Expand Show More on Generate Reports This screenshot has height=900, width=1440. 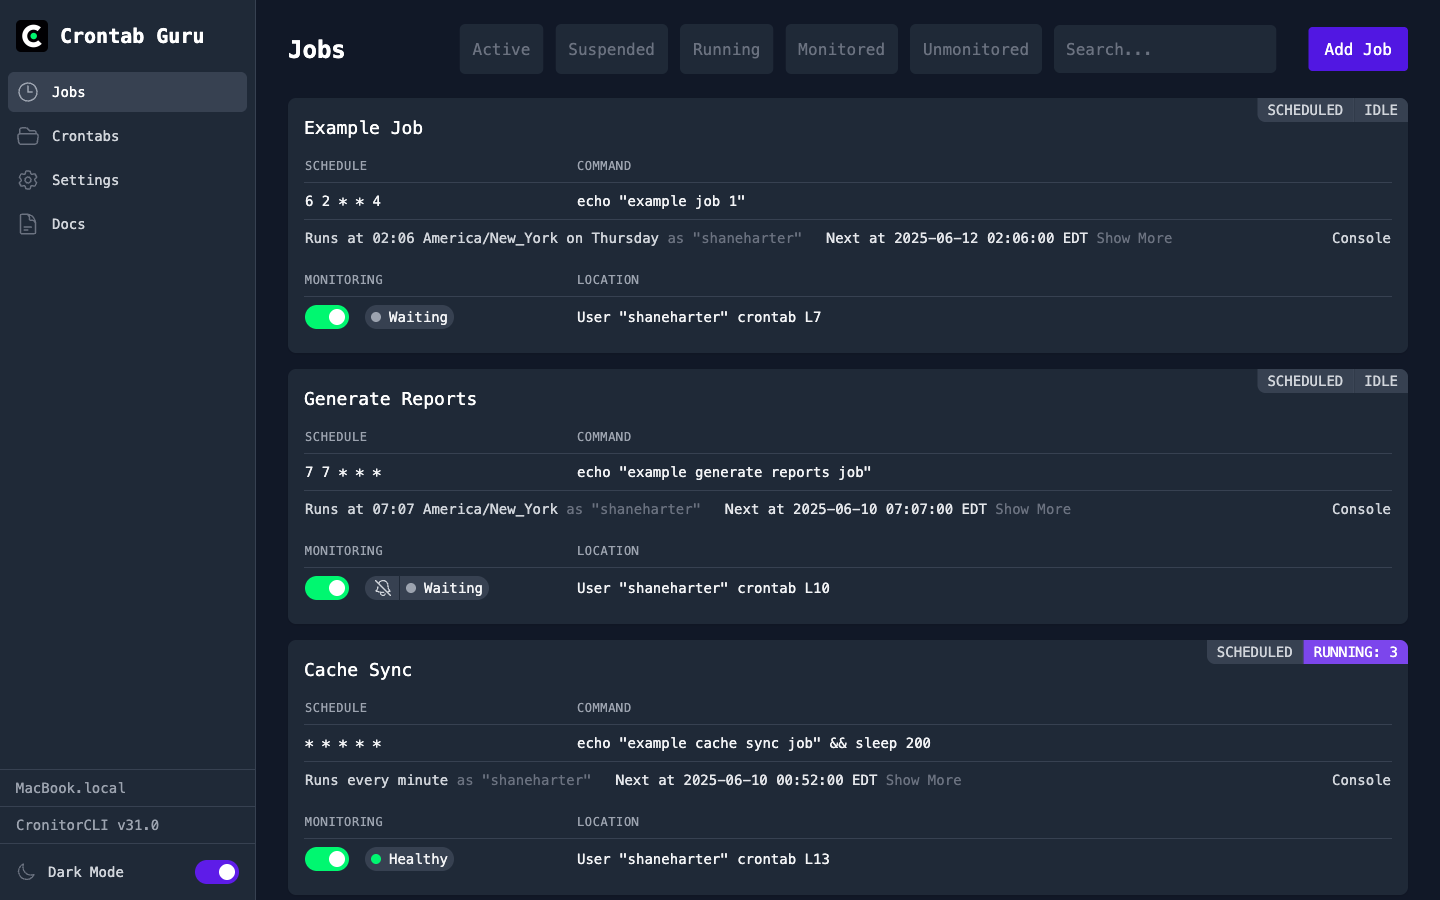1033,509
